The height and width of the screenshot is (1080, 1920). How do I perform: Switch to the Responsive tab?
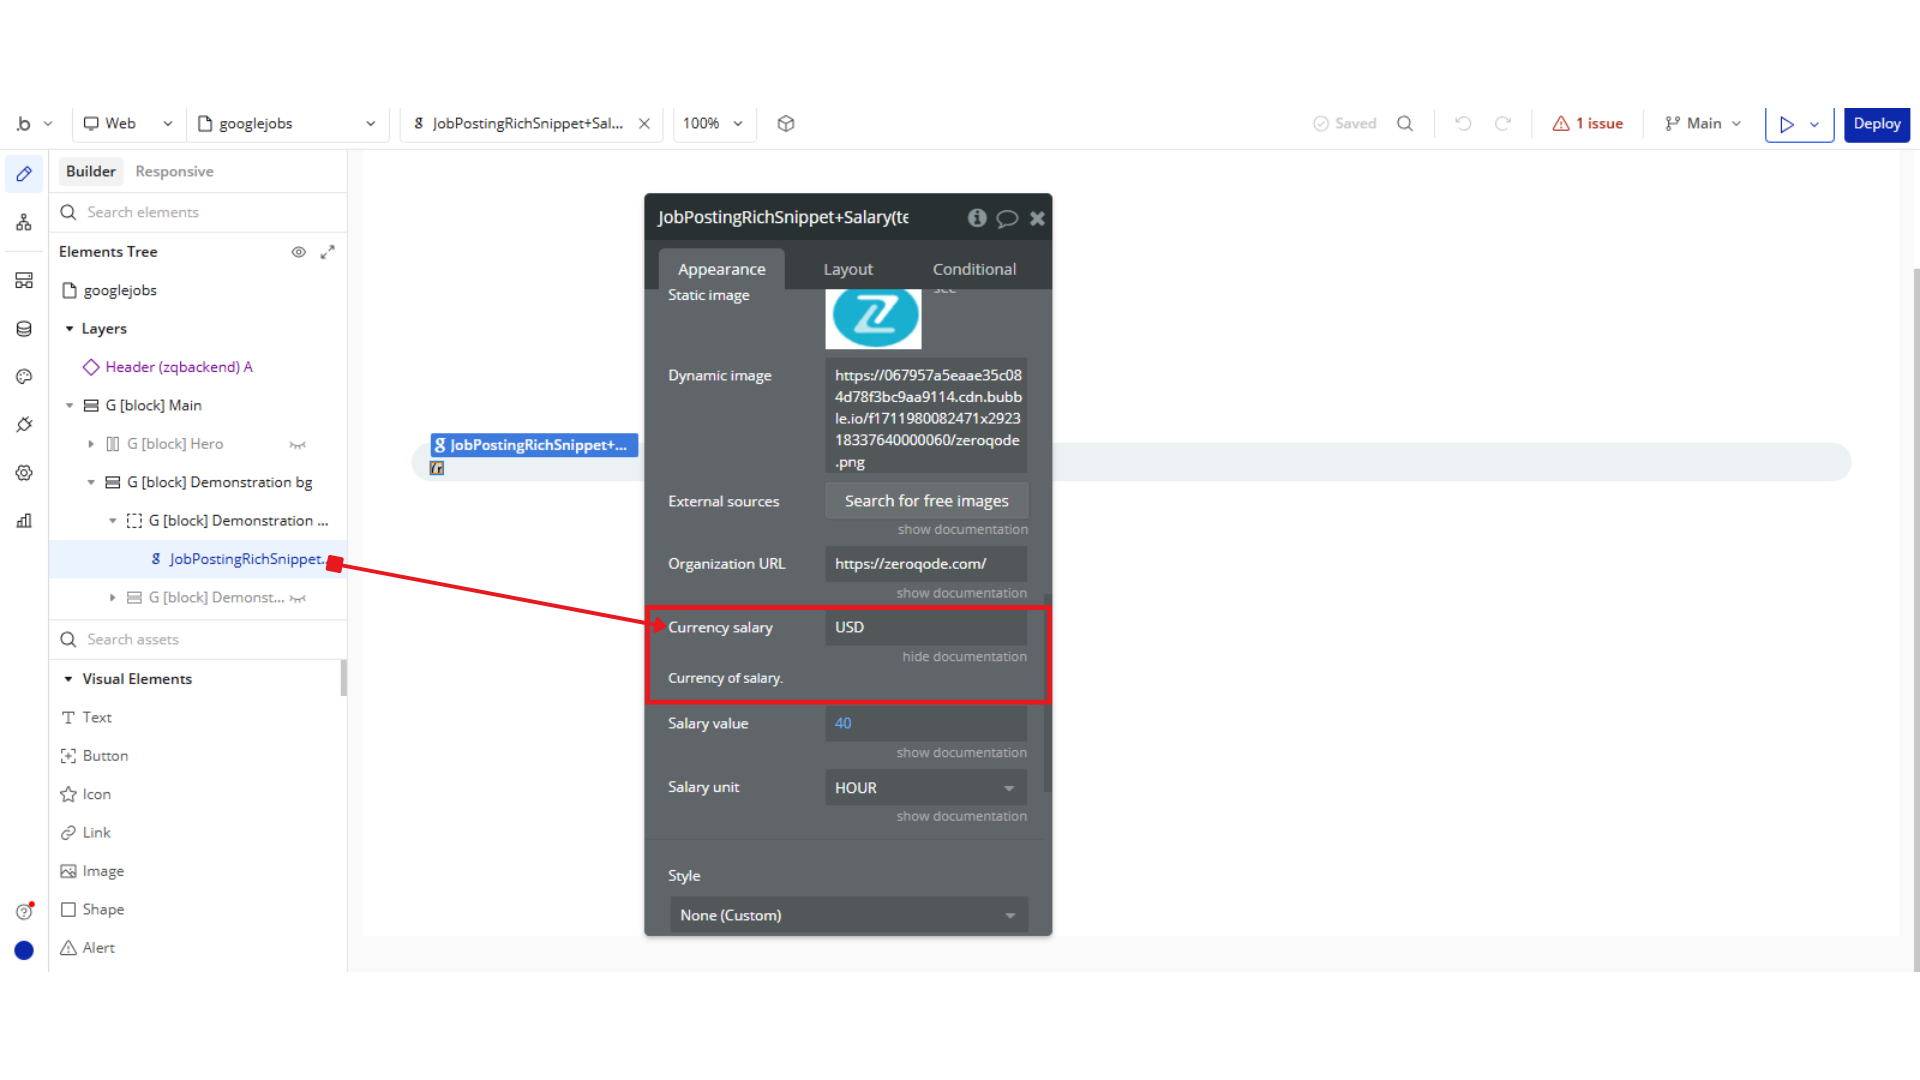[x=174, y=171]
